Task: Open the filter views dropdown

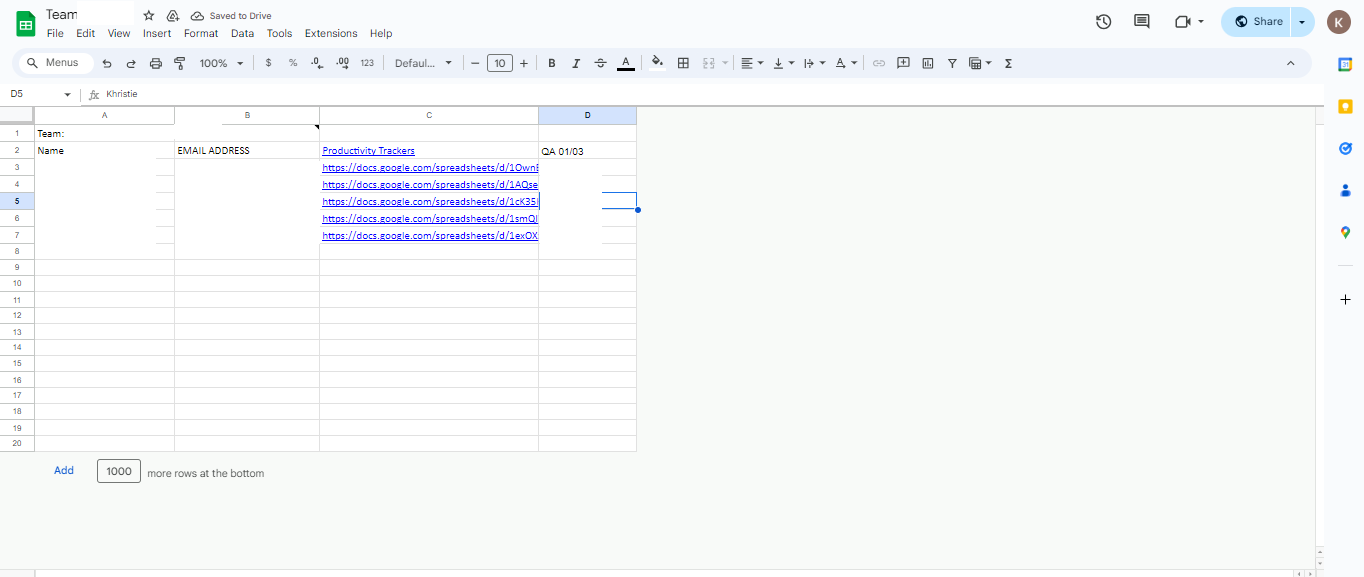Action: [980, 63]
